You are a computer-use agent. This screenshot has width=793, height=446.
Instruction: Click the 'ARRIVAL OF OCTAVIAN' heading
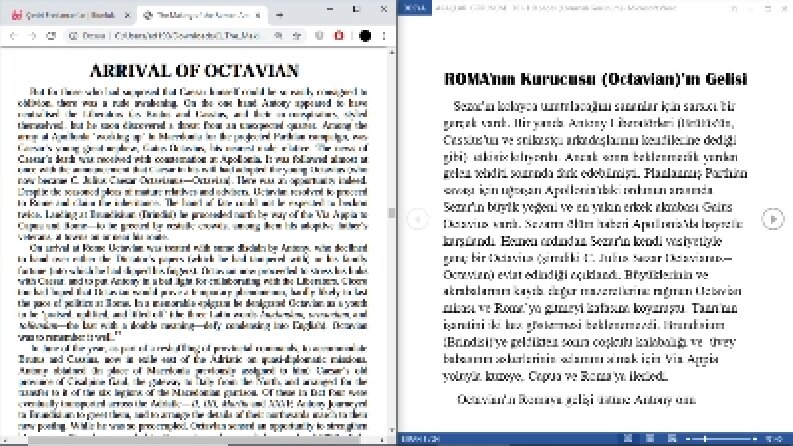point(194,70)
